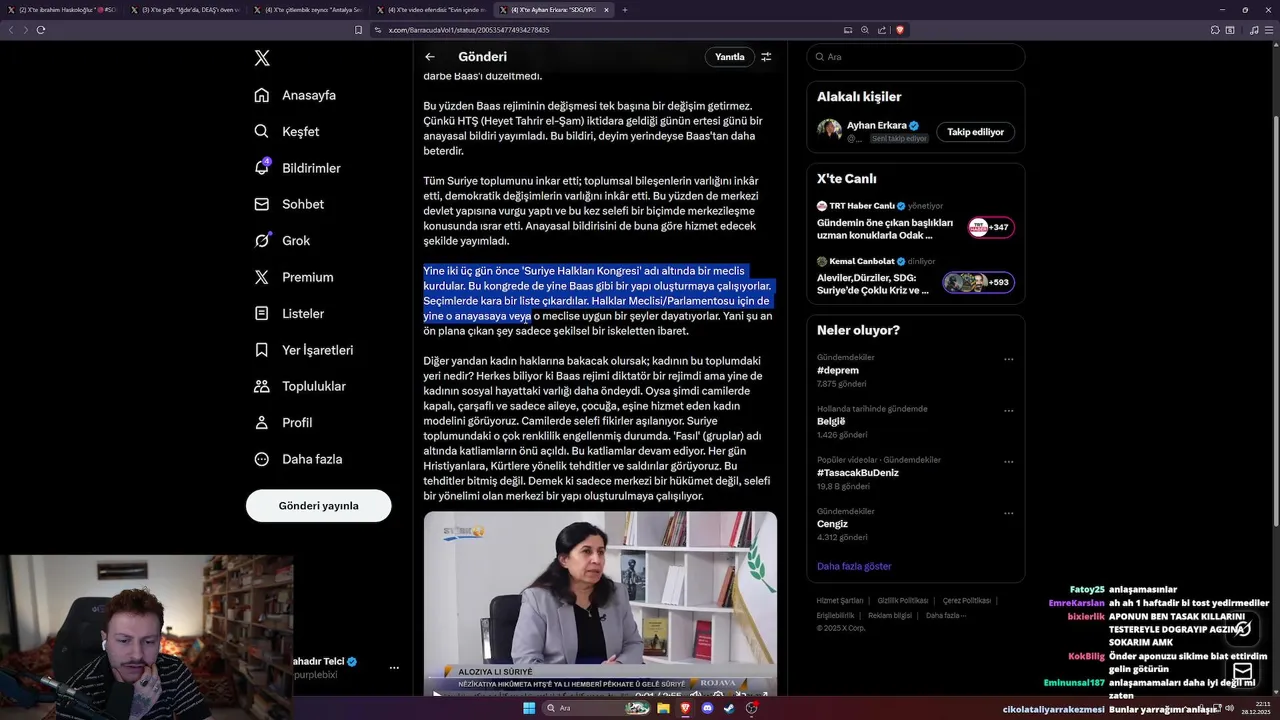The height and width of the screenshot is (720, 1280).
Task: Open more options for #TasacakBuDeniz trend
Action: (1008, 461)
